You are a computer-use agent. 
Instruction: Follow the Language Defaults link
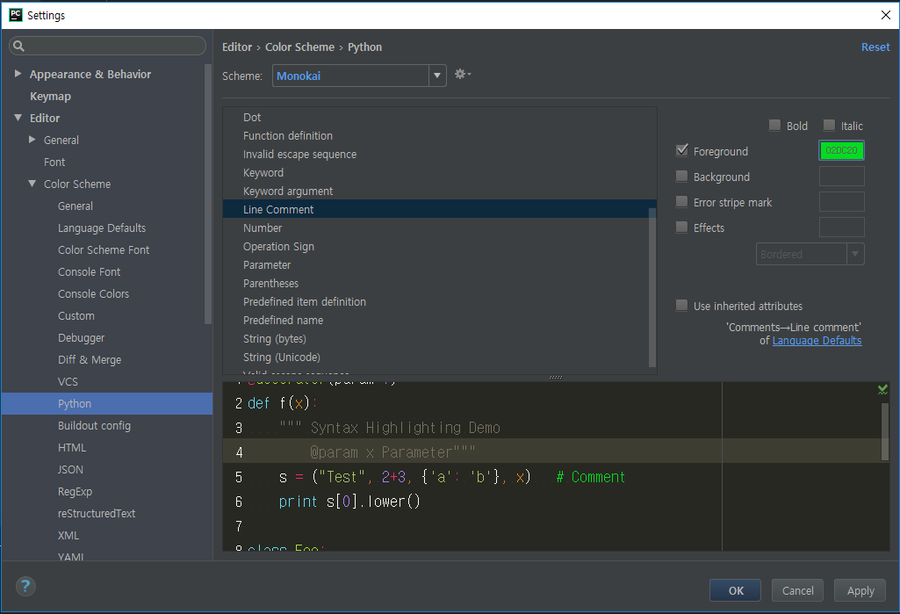(817, 340)
